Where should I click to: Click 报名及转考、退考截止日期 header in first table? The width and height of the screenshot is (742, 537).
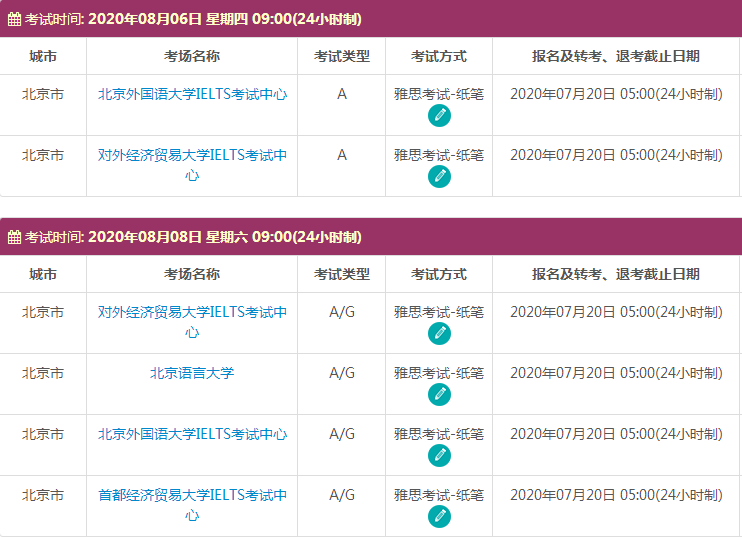[x=616, y=56]
